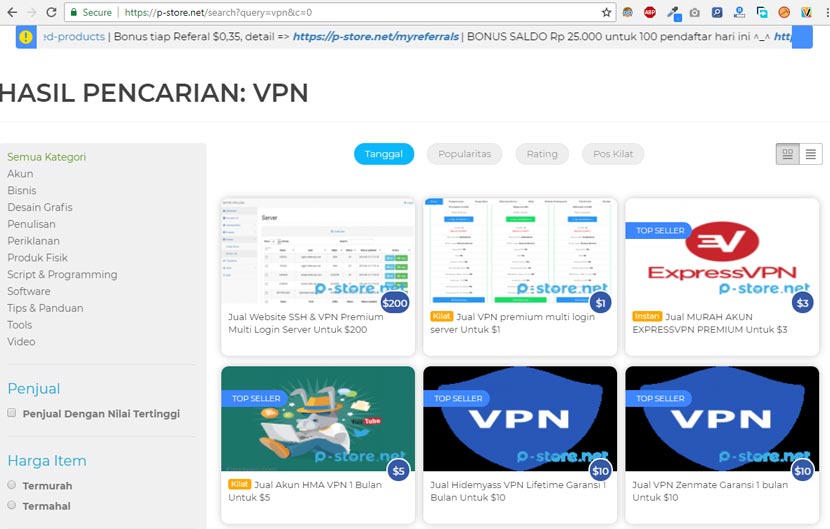Image resolution: width=830 pixels, height=529 pixels.
Task: Switch to list view layout
Action: [x=810, y=154]
